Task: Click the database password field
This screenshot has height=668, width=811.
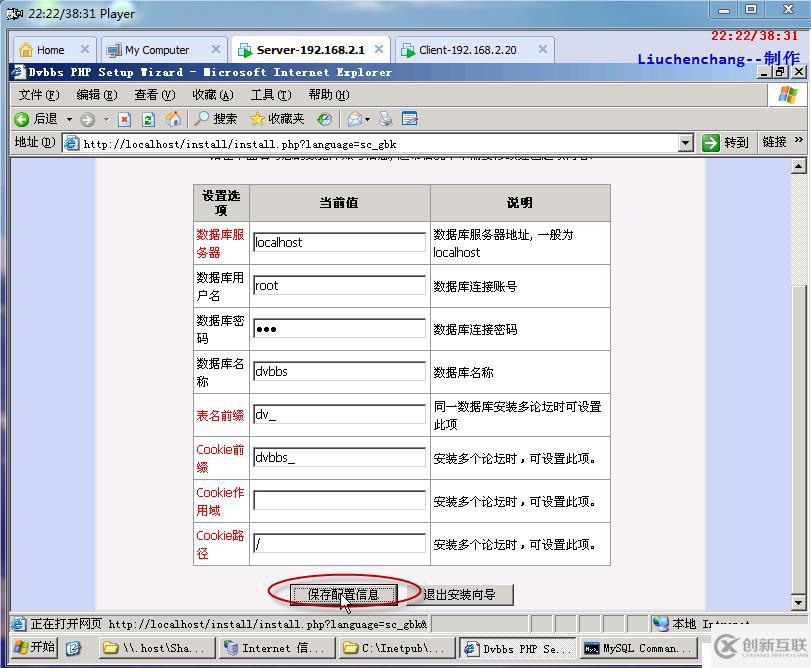Action: pyautogui.click(x=339, y=328)
